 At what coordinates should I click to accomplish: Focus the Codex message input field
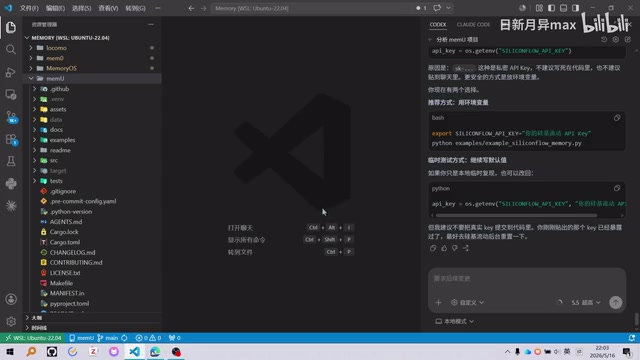tap(527, 279)
